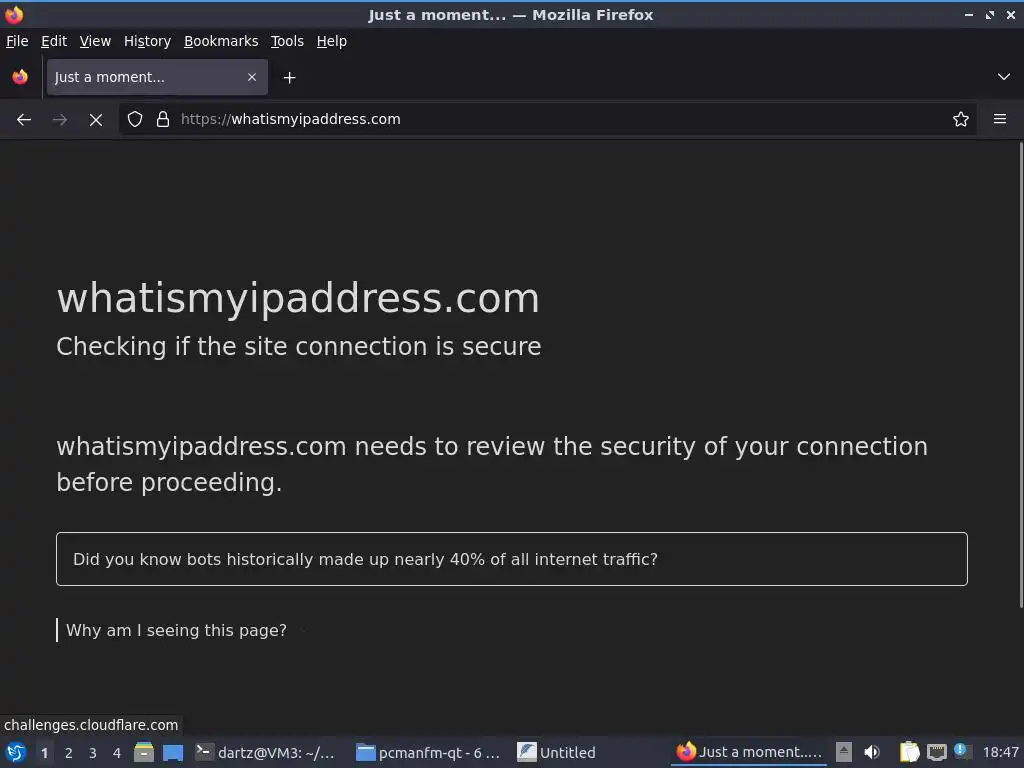
Task: Expand 'Why am I seeing this page?'
Action: click(x=176, y=630)
